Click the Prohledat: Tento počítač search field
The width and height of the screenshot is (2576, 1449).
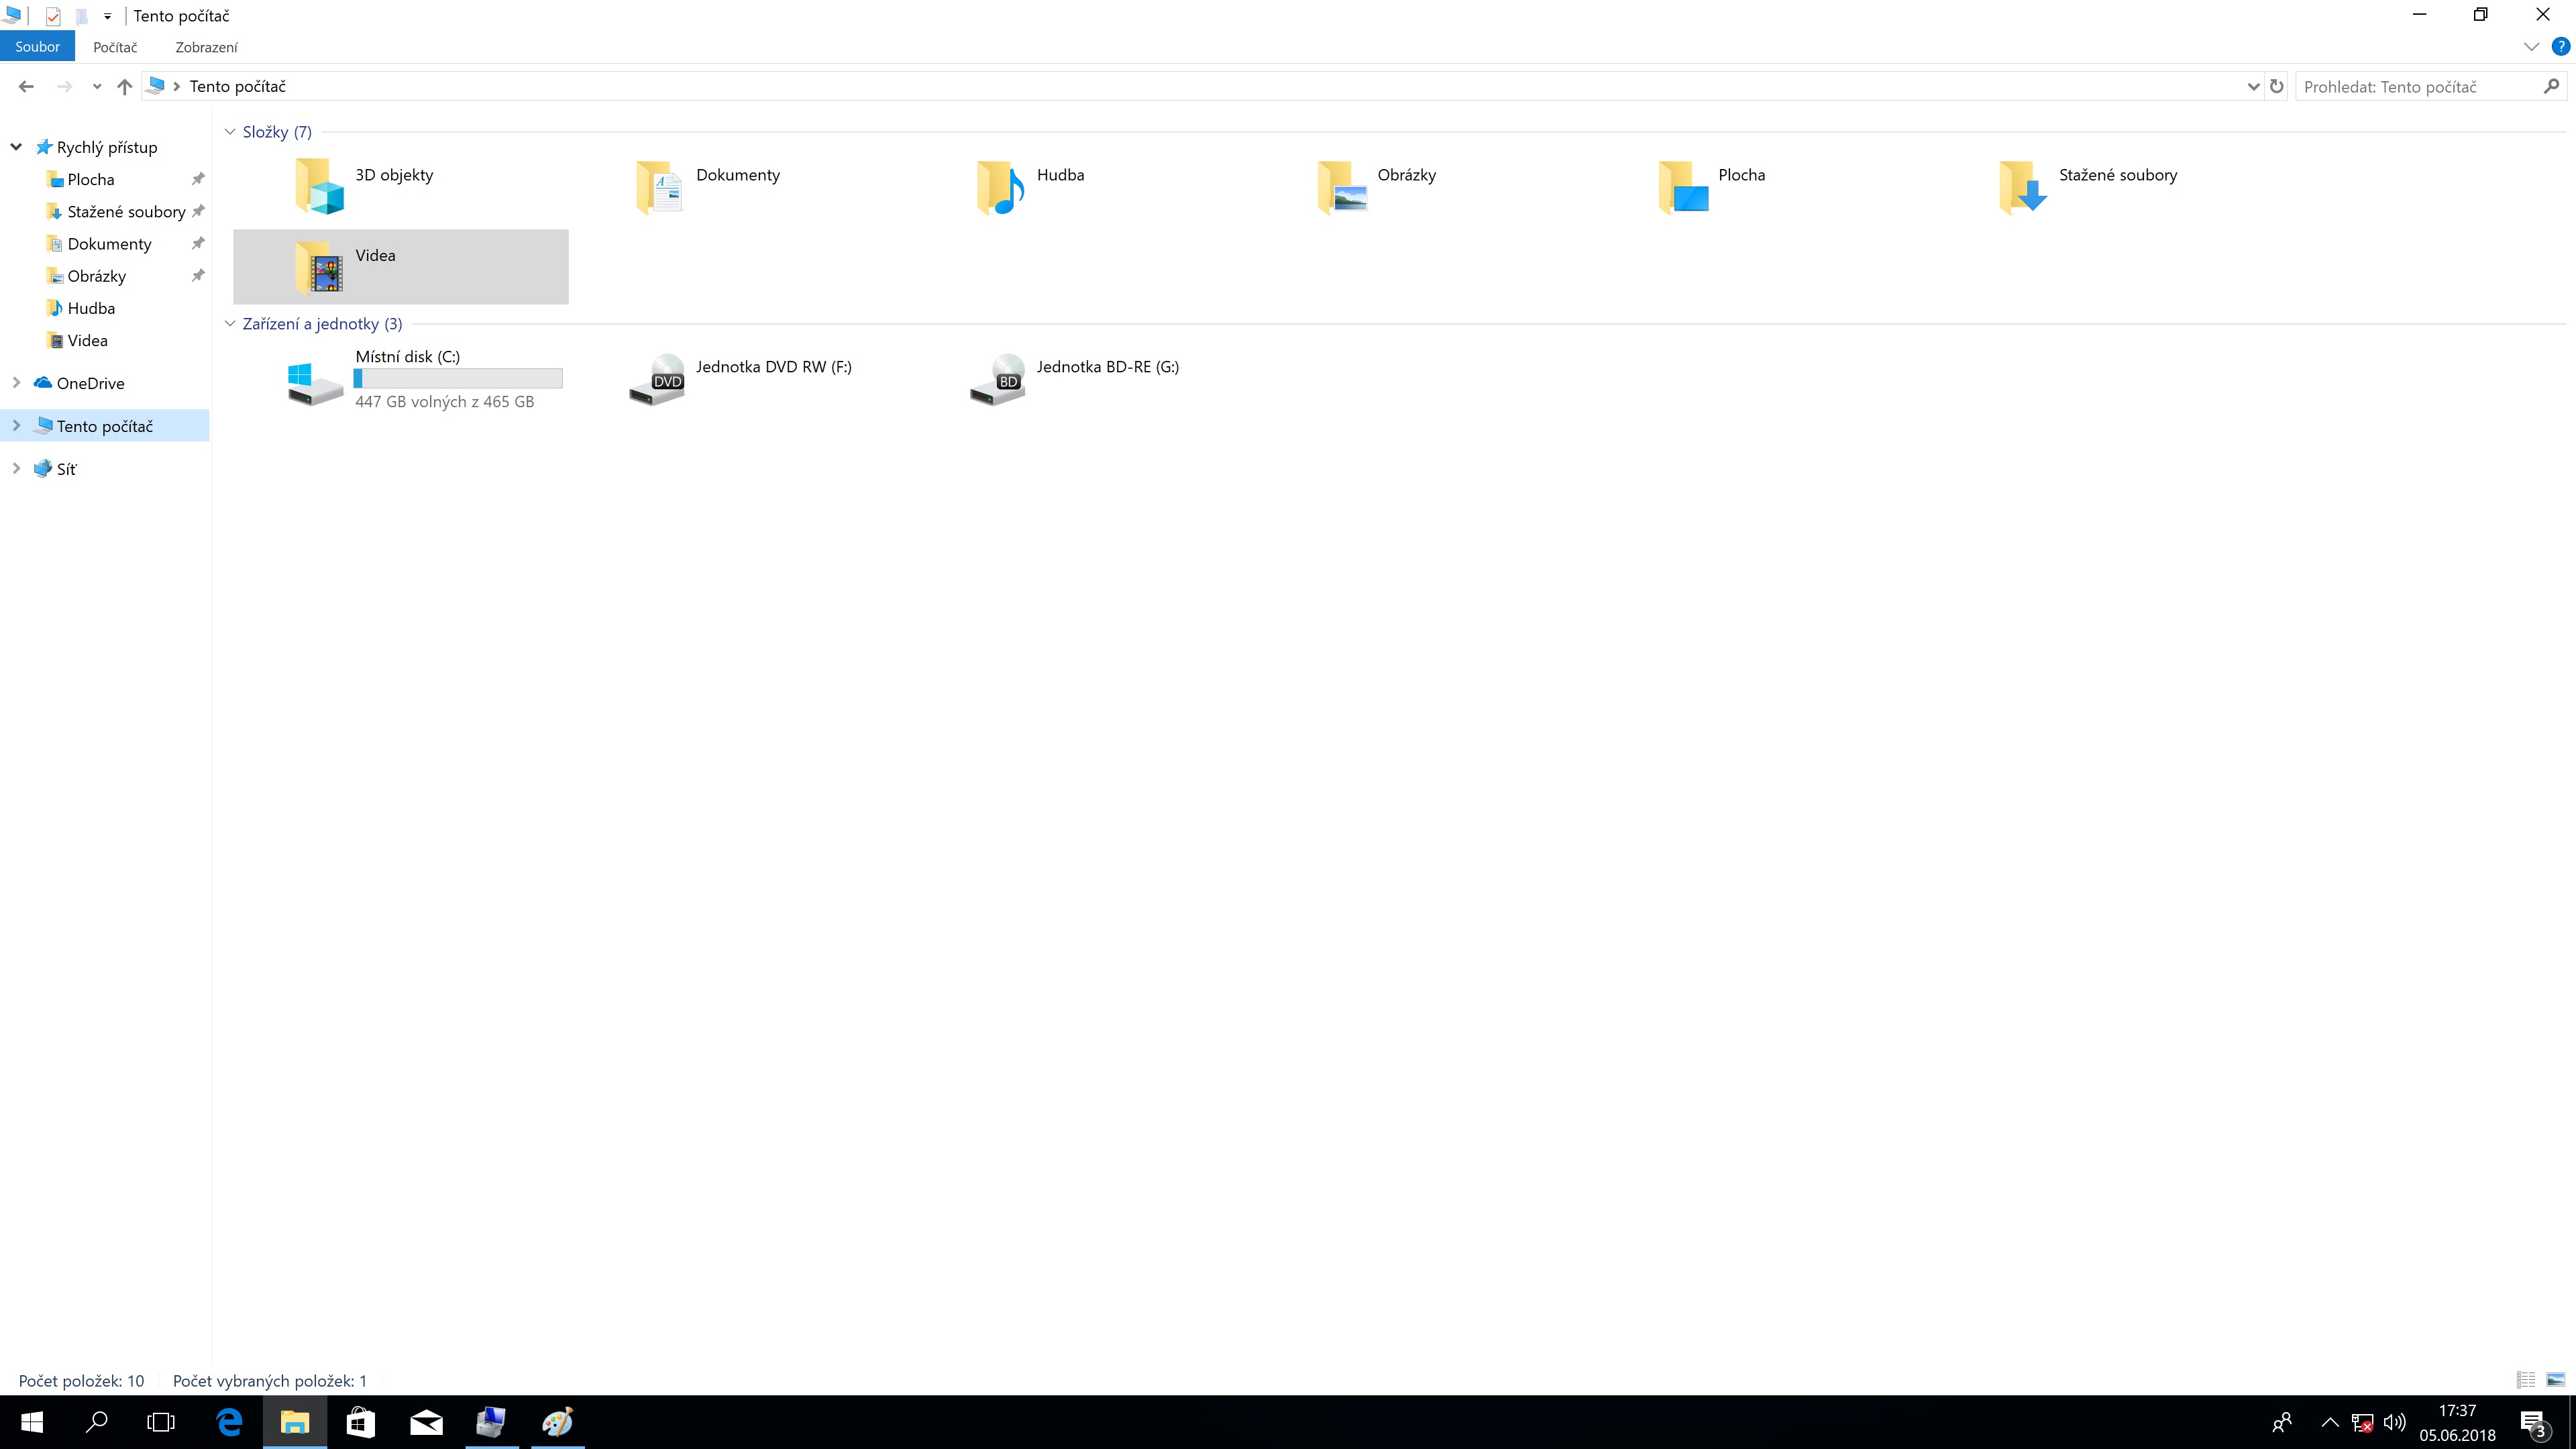(x=2418, y=87)
